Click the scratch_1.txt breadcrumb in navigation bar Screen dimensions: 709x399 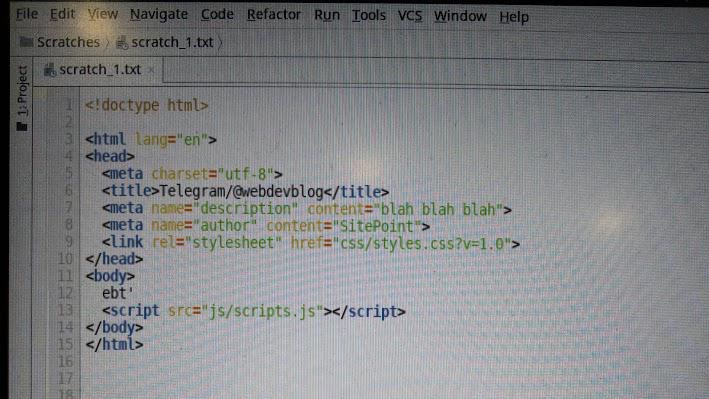172,43
